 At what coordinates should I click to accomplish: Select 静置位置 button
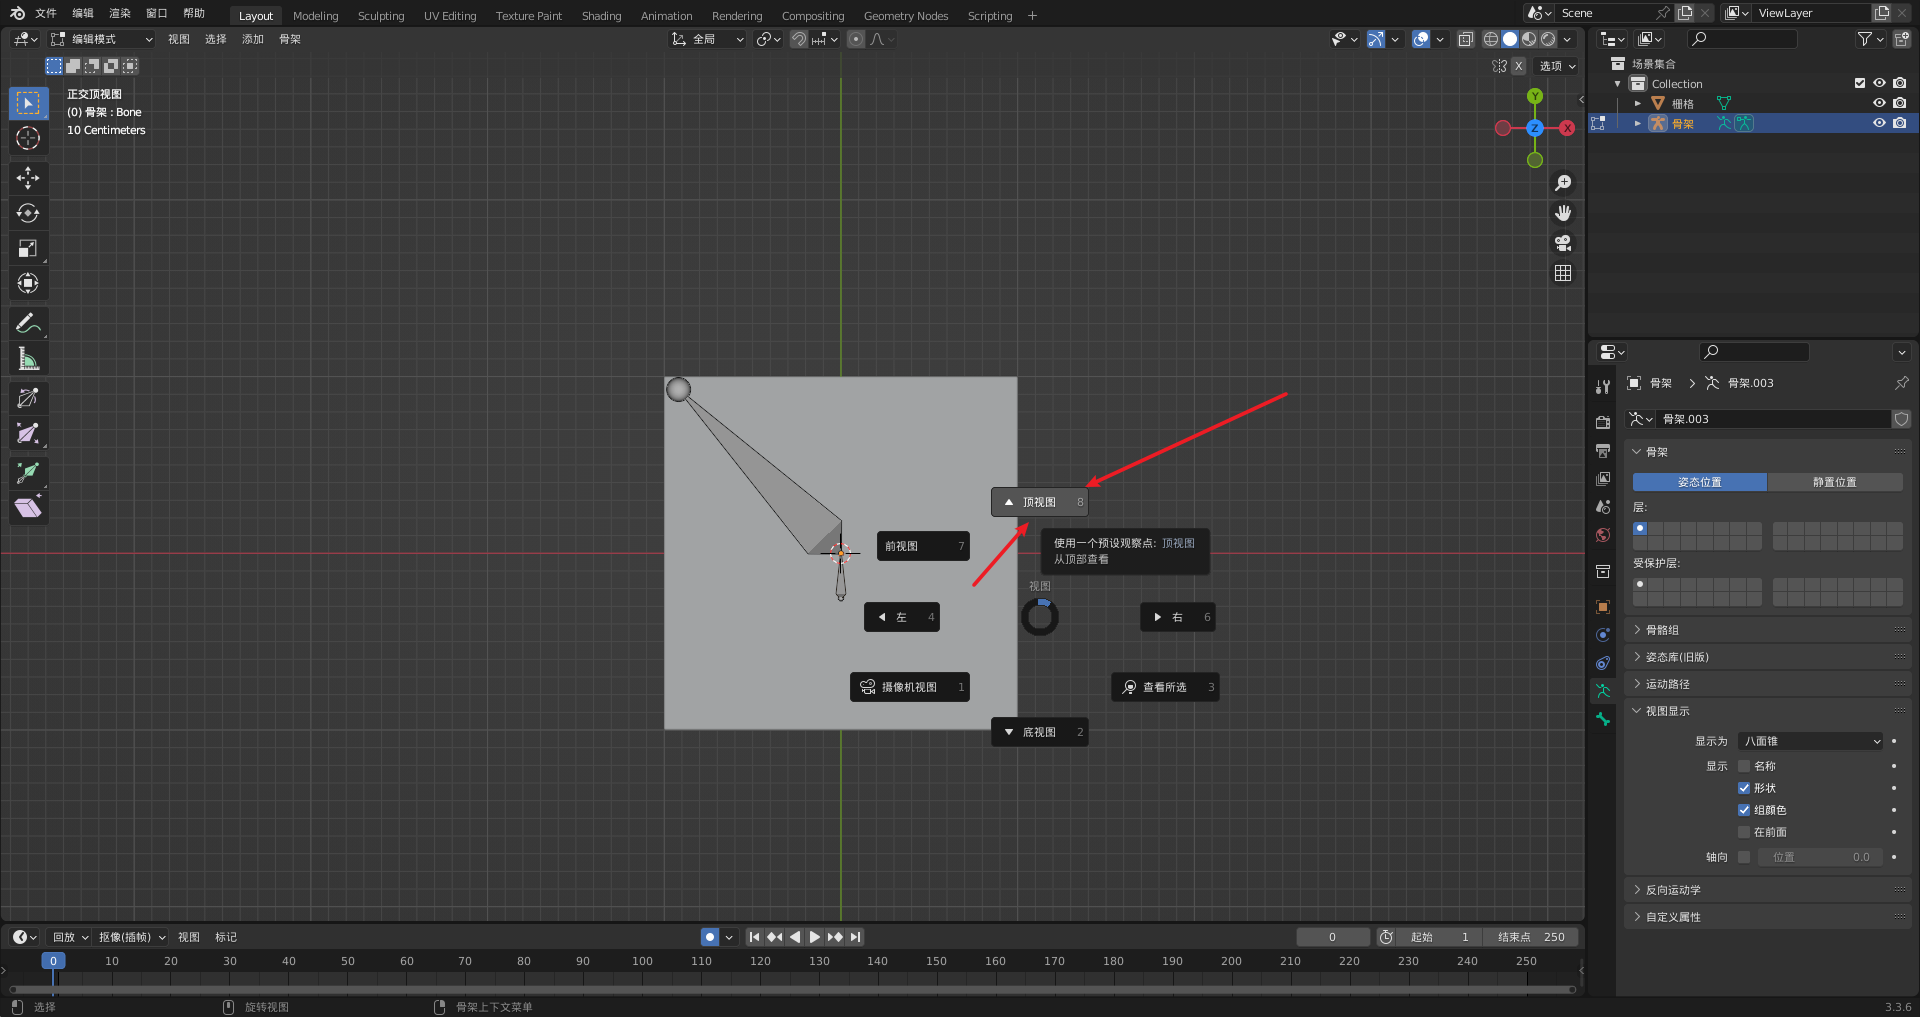click(x=1835, y=482)
